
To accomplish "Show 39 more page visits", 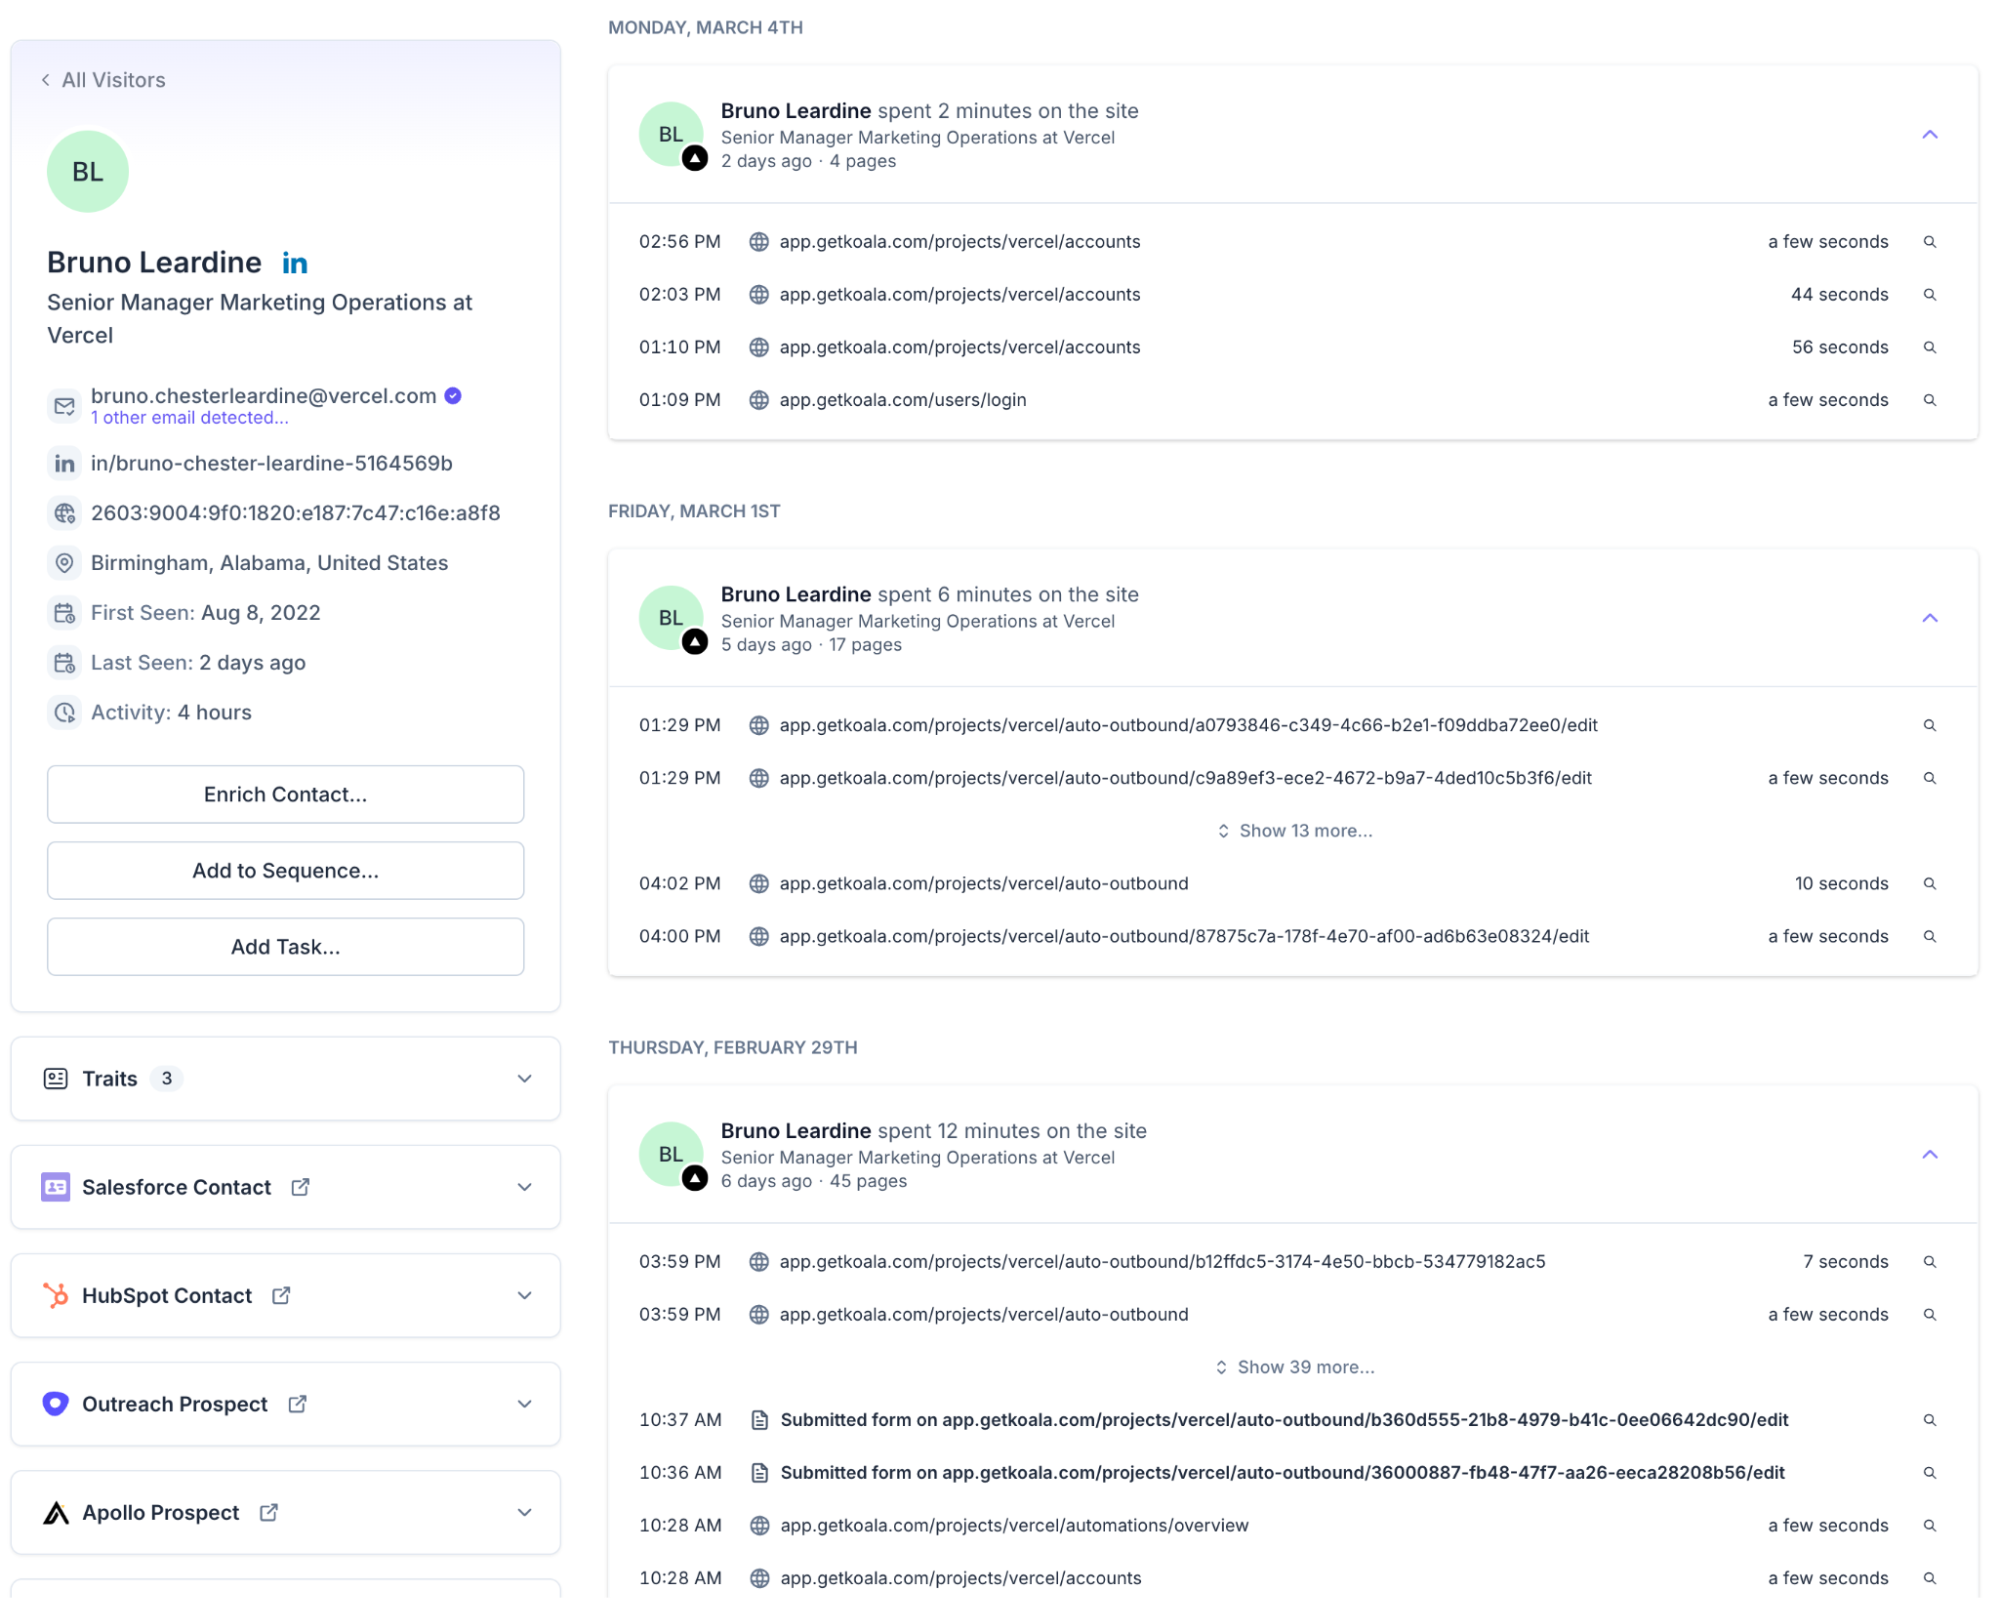I will [x=1294, y=1367].
